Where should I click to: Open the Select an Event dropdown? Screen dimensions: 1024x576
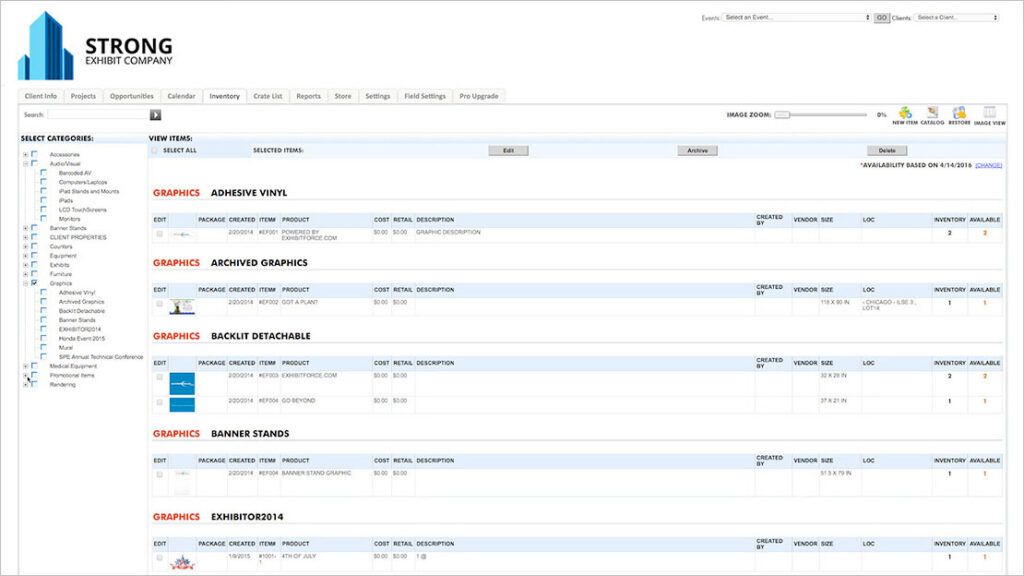tap(796, 17)
